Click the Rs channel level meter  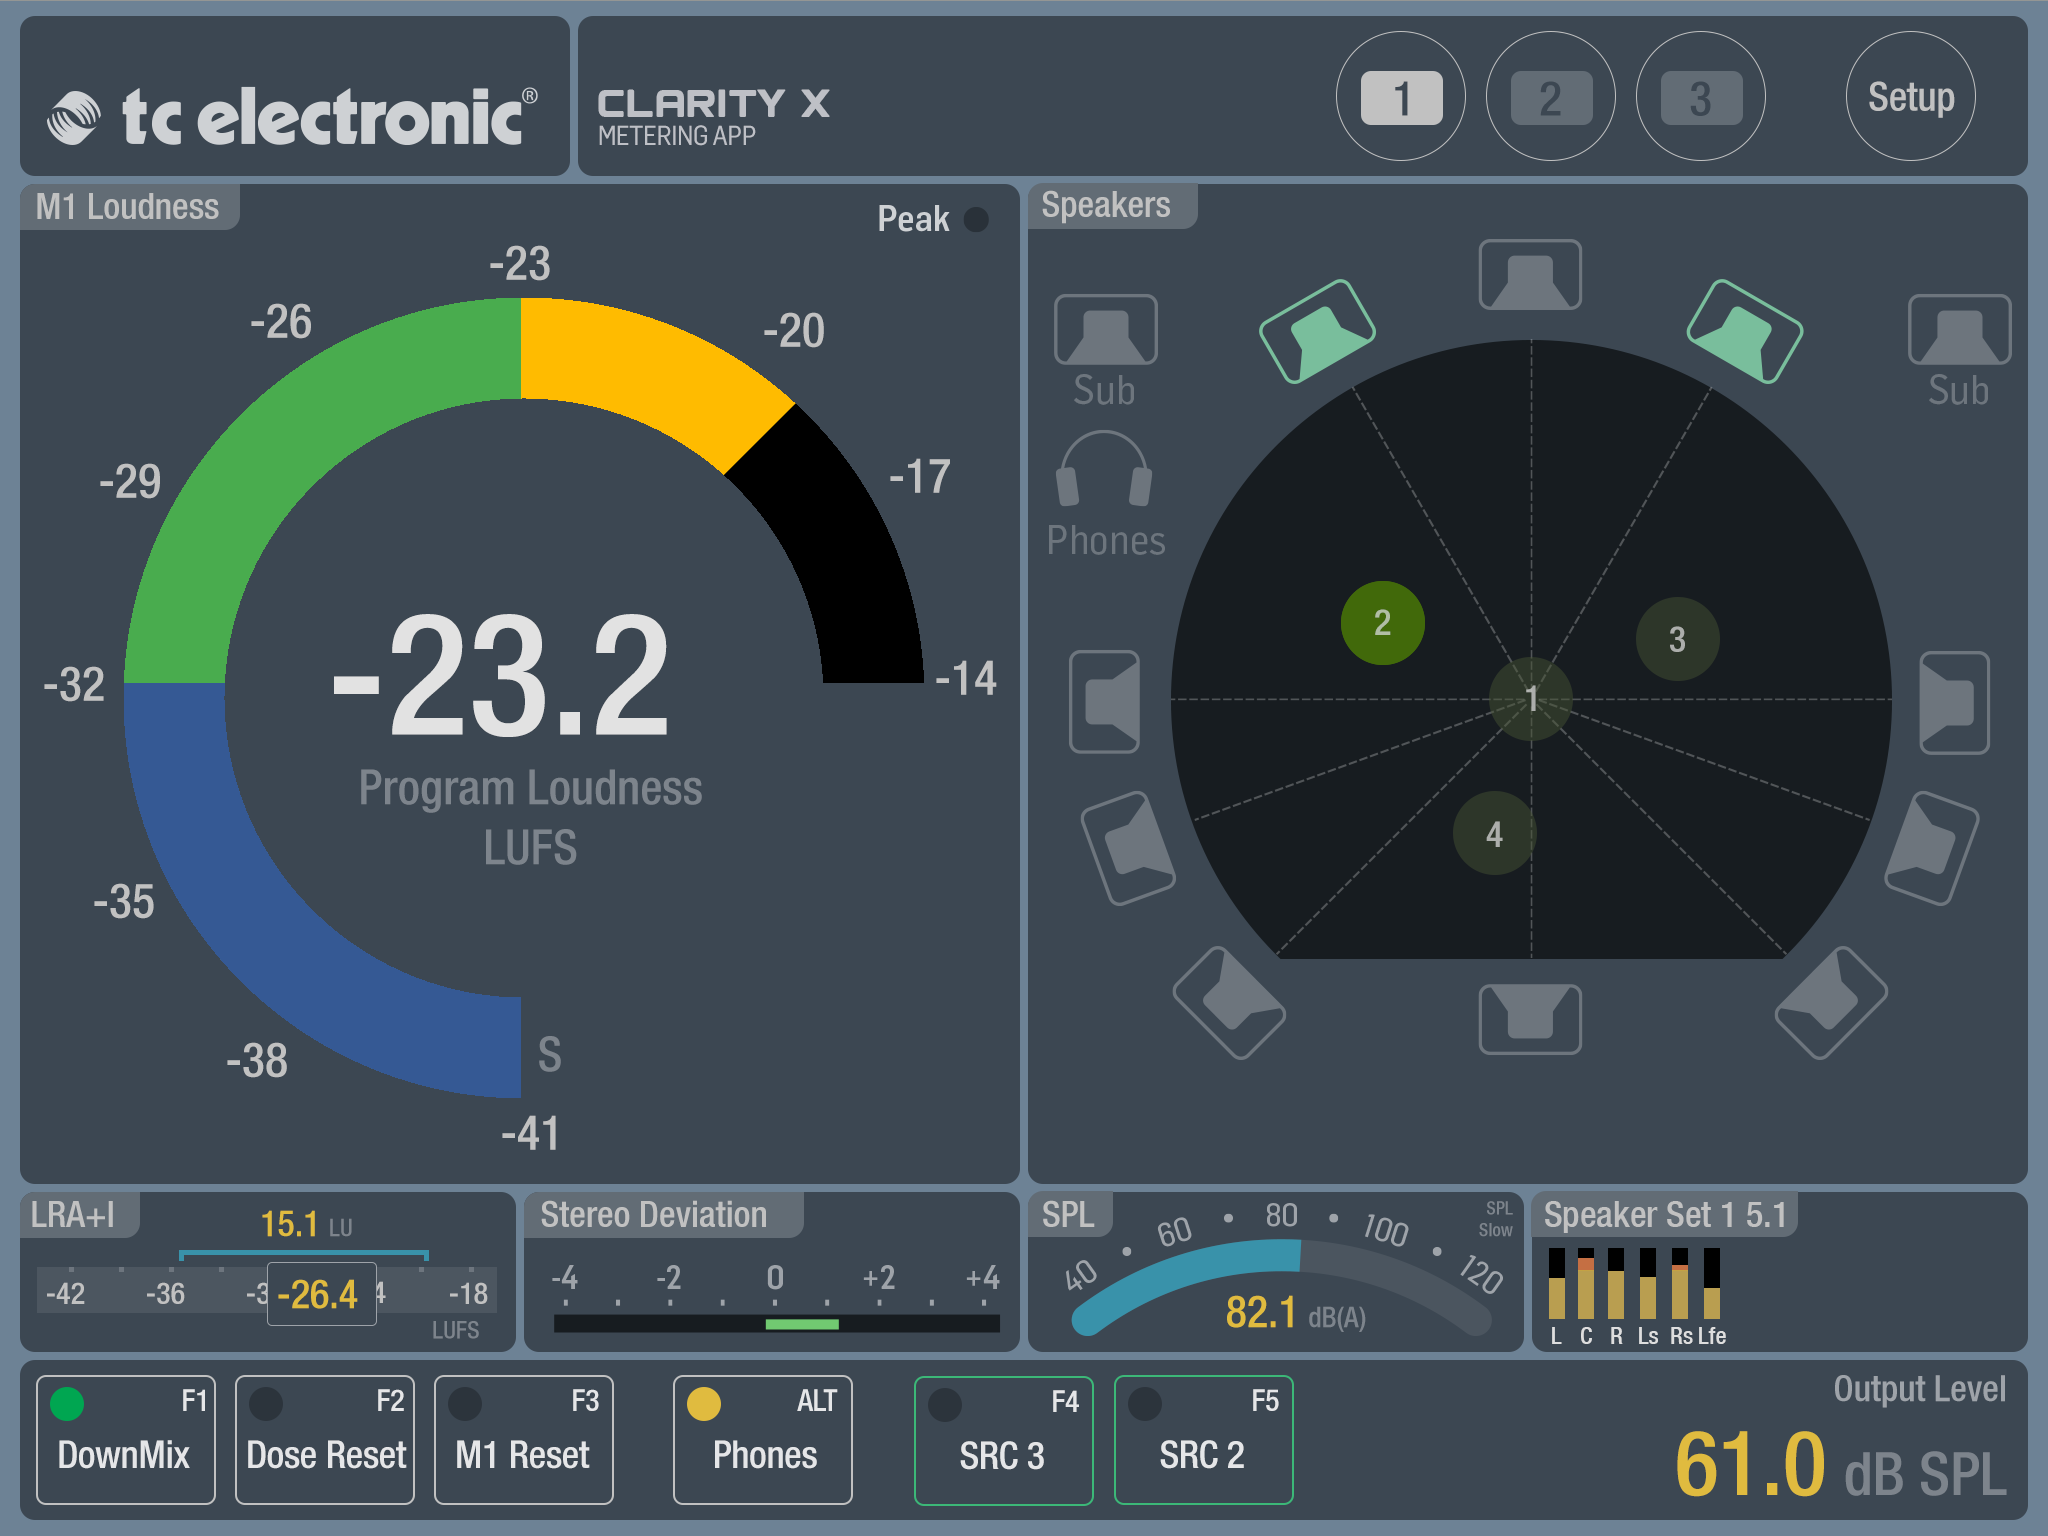point(1680,1283)
